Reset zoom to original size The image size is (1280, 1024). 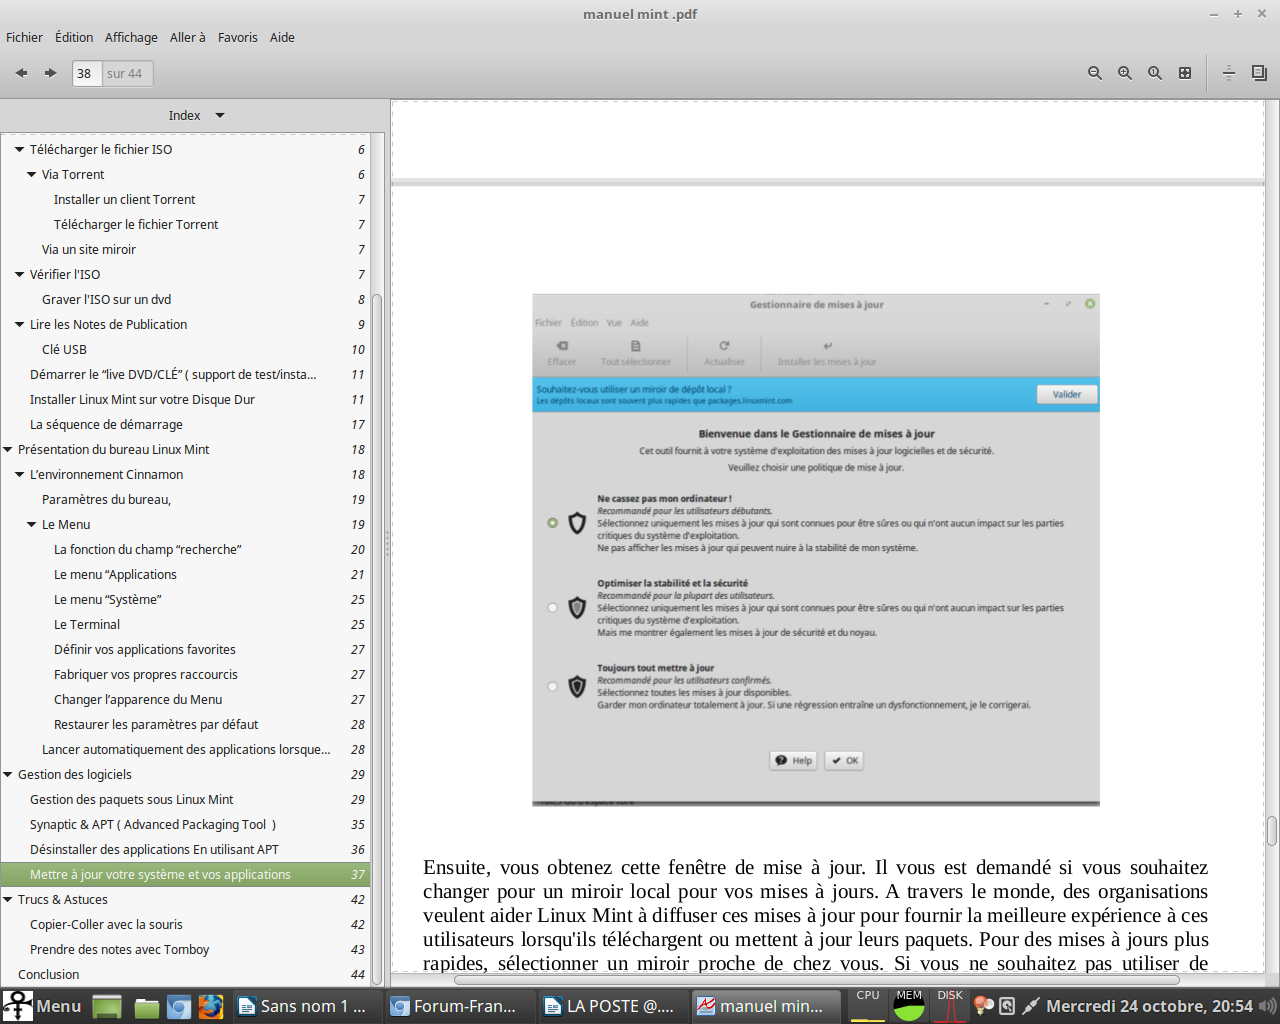pos(1155,73)
